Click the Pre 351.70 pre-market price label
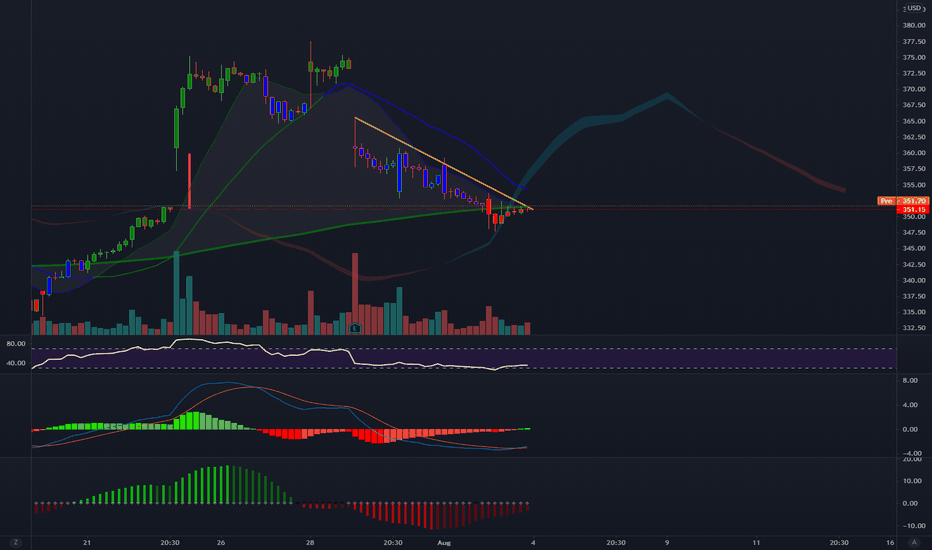Screen dimensions: 932x550 click(x=902, y=201)
